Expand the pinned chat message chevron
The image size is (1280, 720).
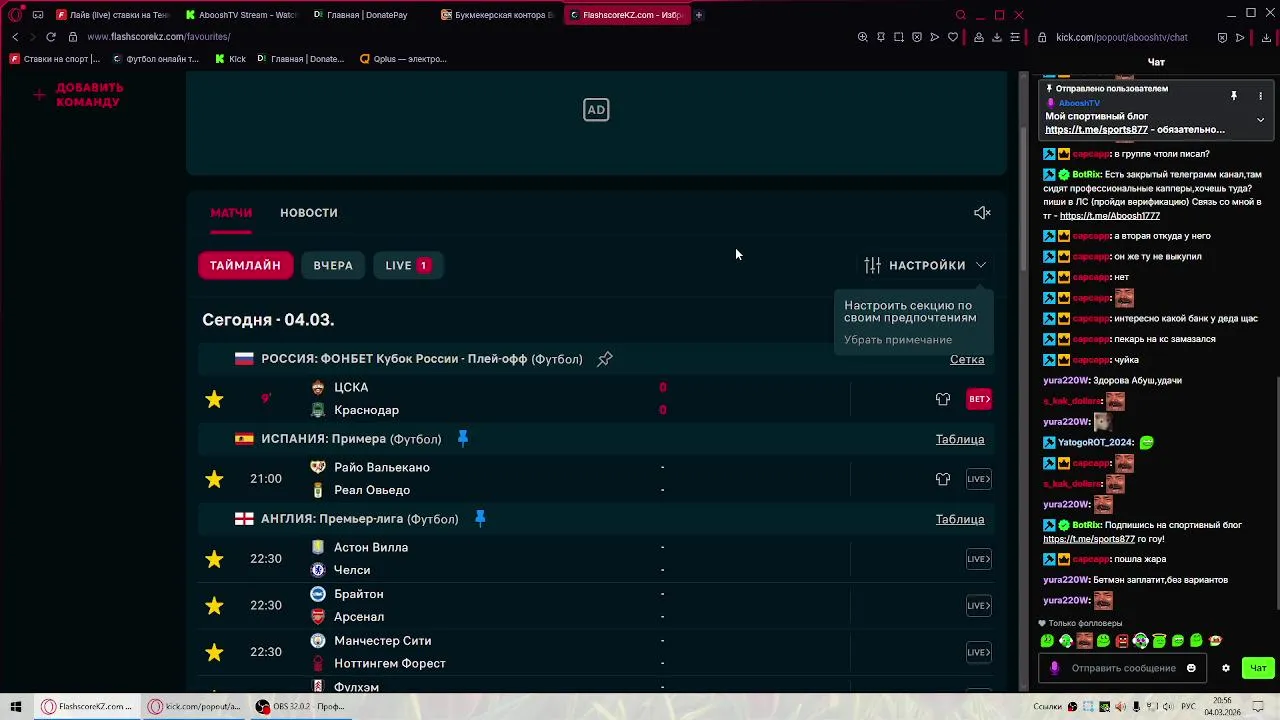pos(1260,120)
